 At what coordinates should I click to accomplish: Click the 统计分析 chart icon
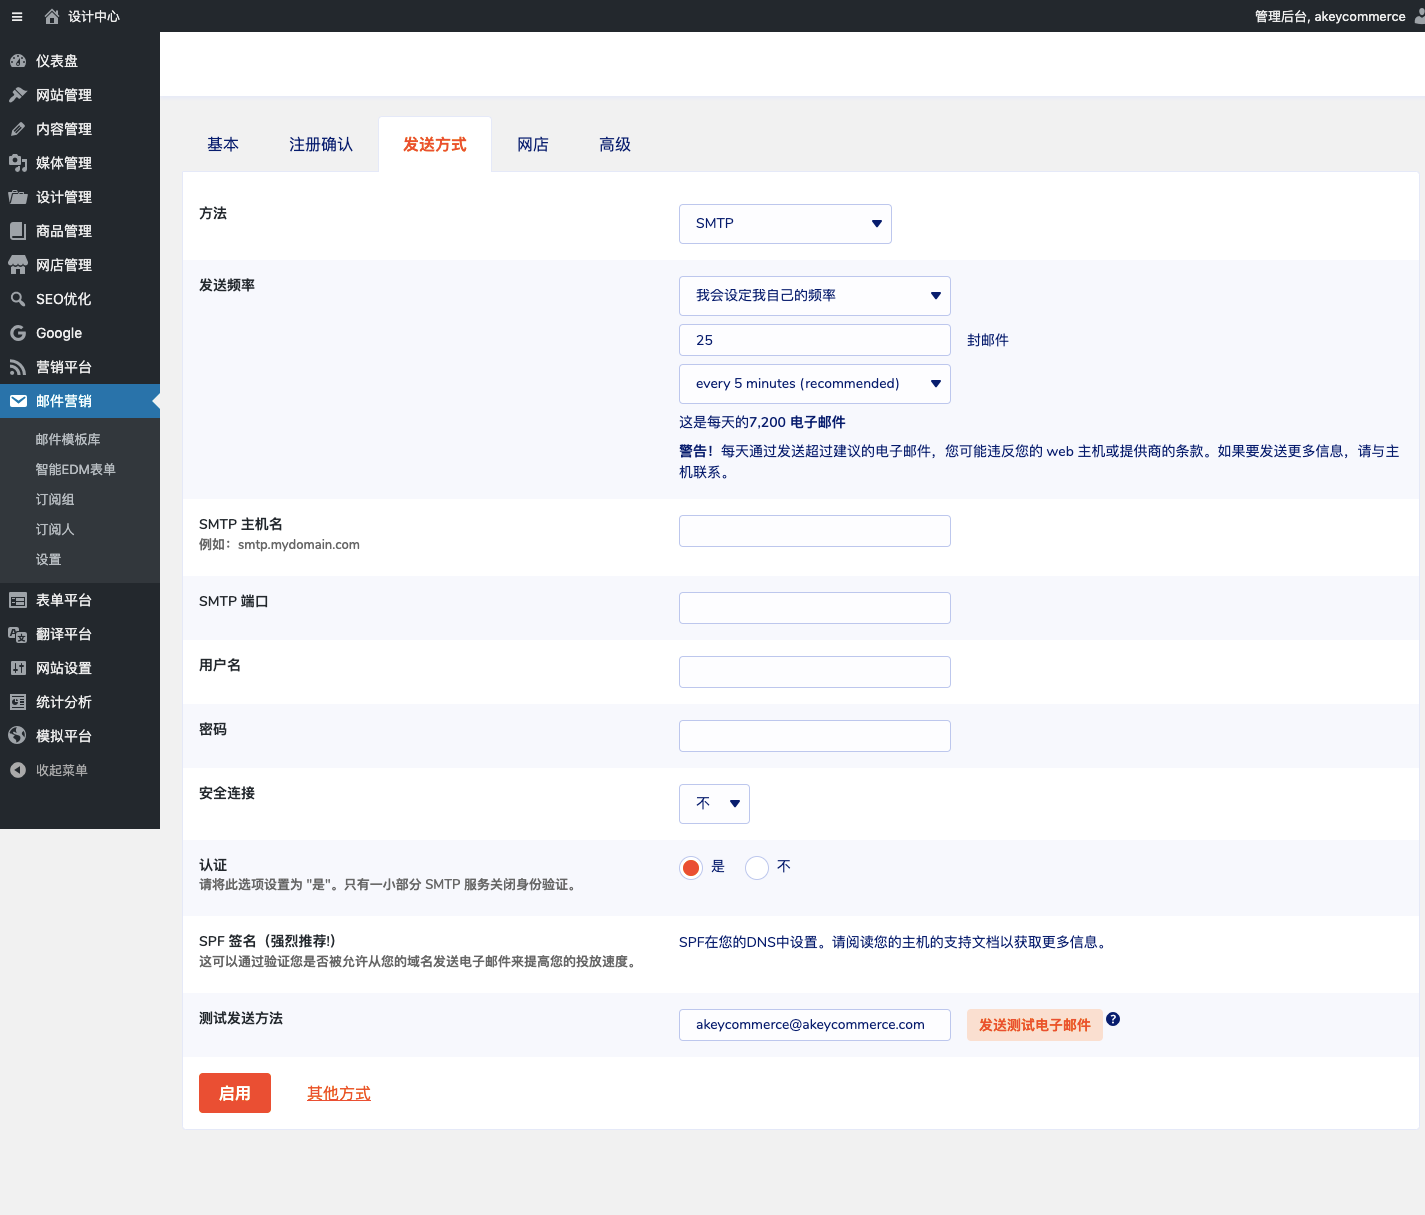tap(18, 702)
